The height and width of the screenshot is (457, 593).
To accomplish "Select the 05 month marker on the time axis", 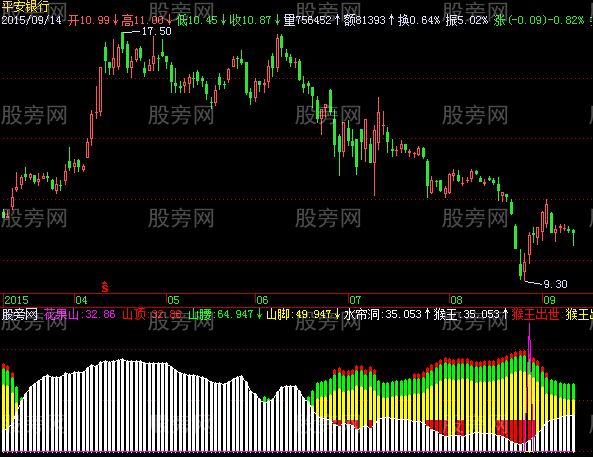I will 173,300.
